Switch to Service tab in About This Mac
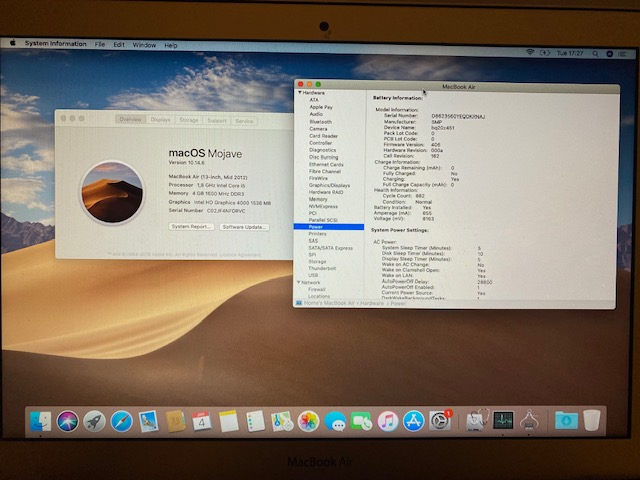The height and width of the screenshot is (480, 640). click(x=244, y=121)
